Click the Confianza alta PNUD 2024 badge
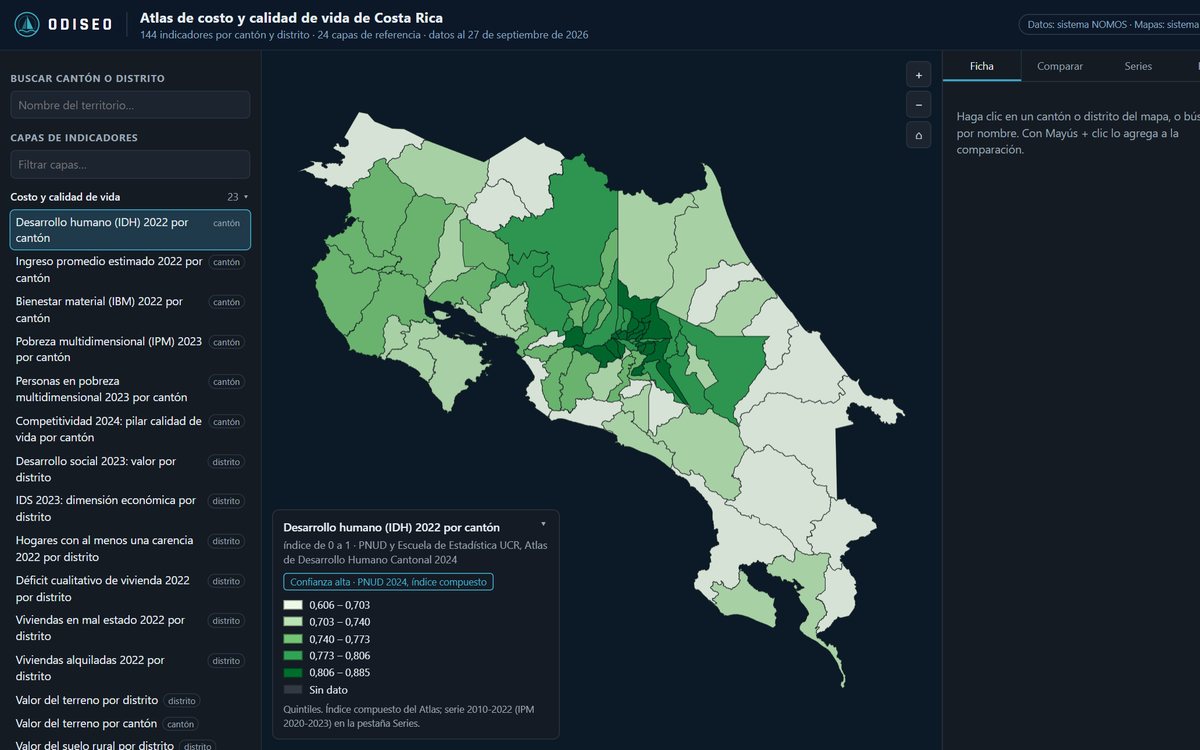Screen dimensions: 1200x750 [x=388, y=582]
